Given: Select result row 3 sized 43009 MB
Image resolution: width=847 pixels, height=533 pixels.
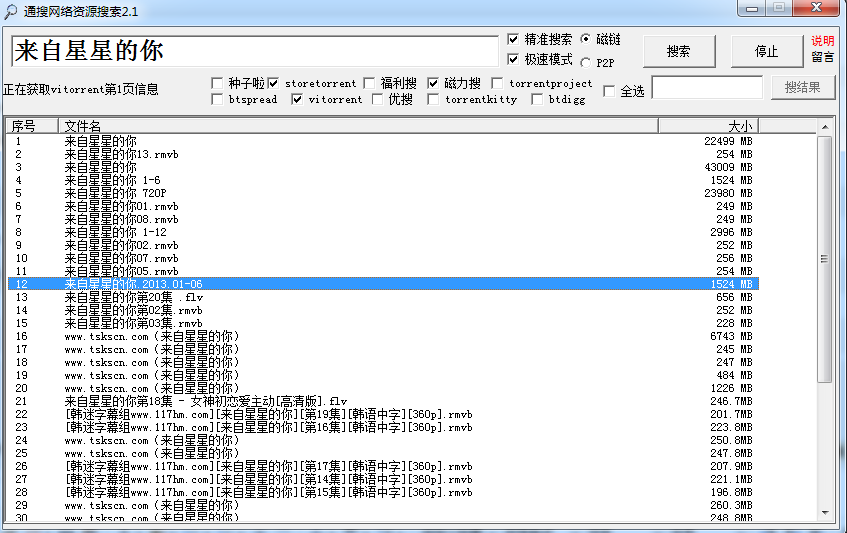Looking at the screenshot, I should click(383, 167).
